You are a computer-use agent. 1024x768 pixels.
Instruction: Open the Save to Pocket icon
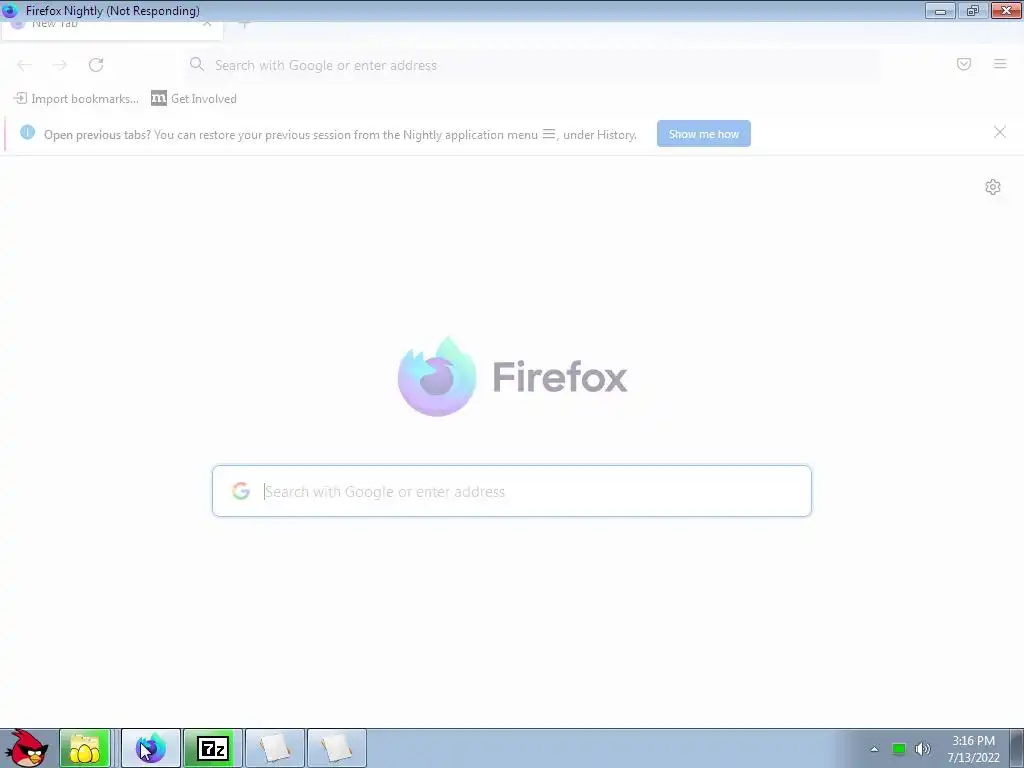click(x=964, y=64)
